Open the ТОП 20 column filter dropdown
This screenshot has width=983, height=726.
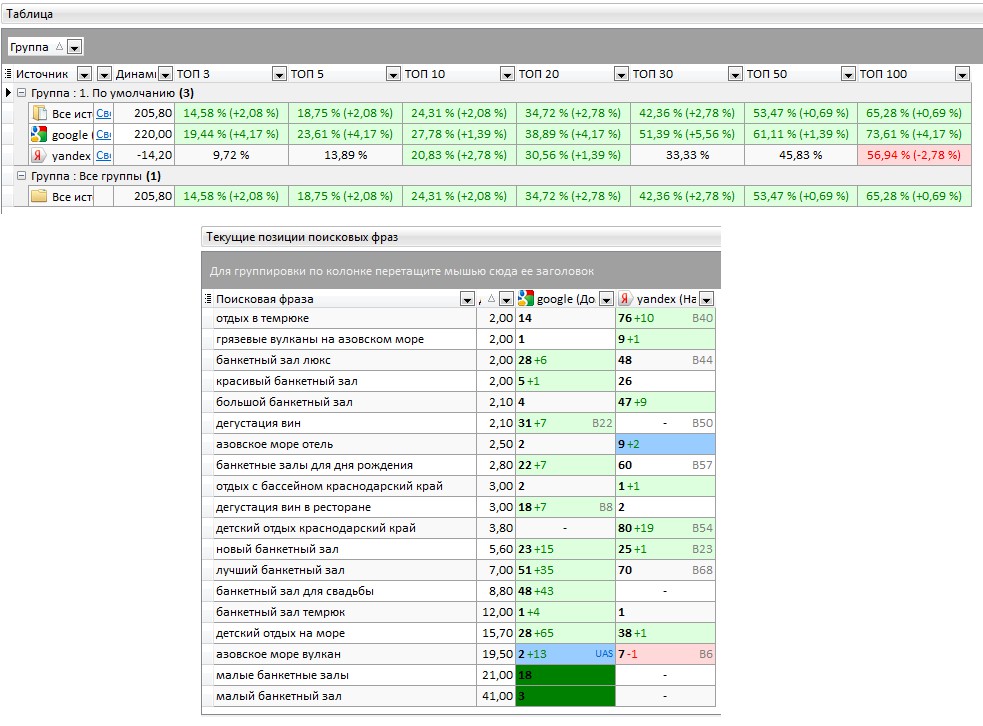[621, 75]
